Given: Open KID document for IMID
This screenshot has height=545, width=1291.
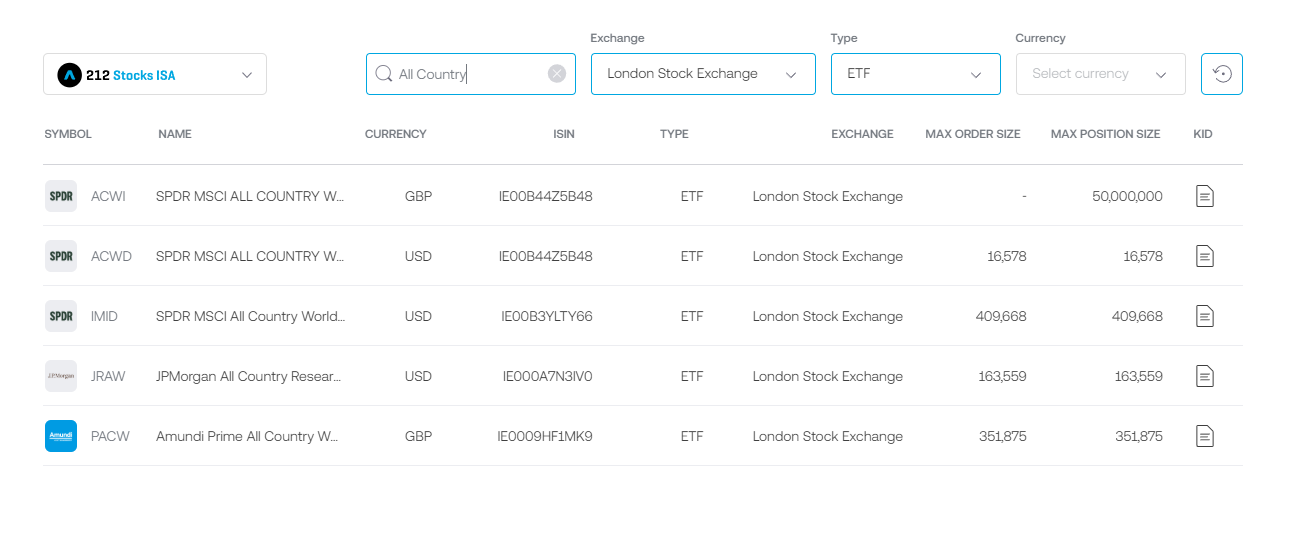Looking at the screenshot, I should 1205,316.
